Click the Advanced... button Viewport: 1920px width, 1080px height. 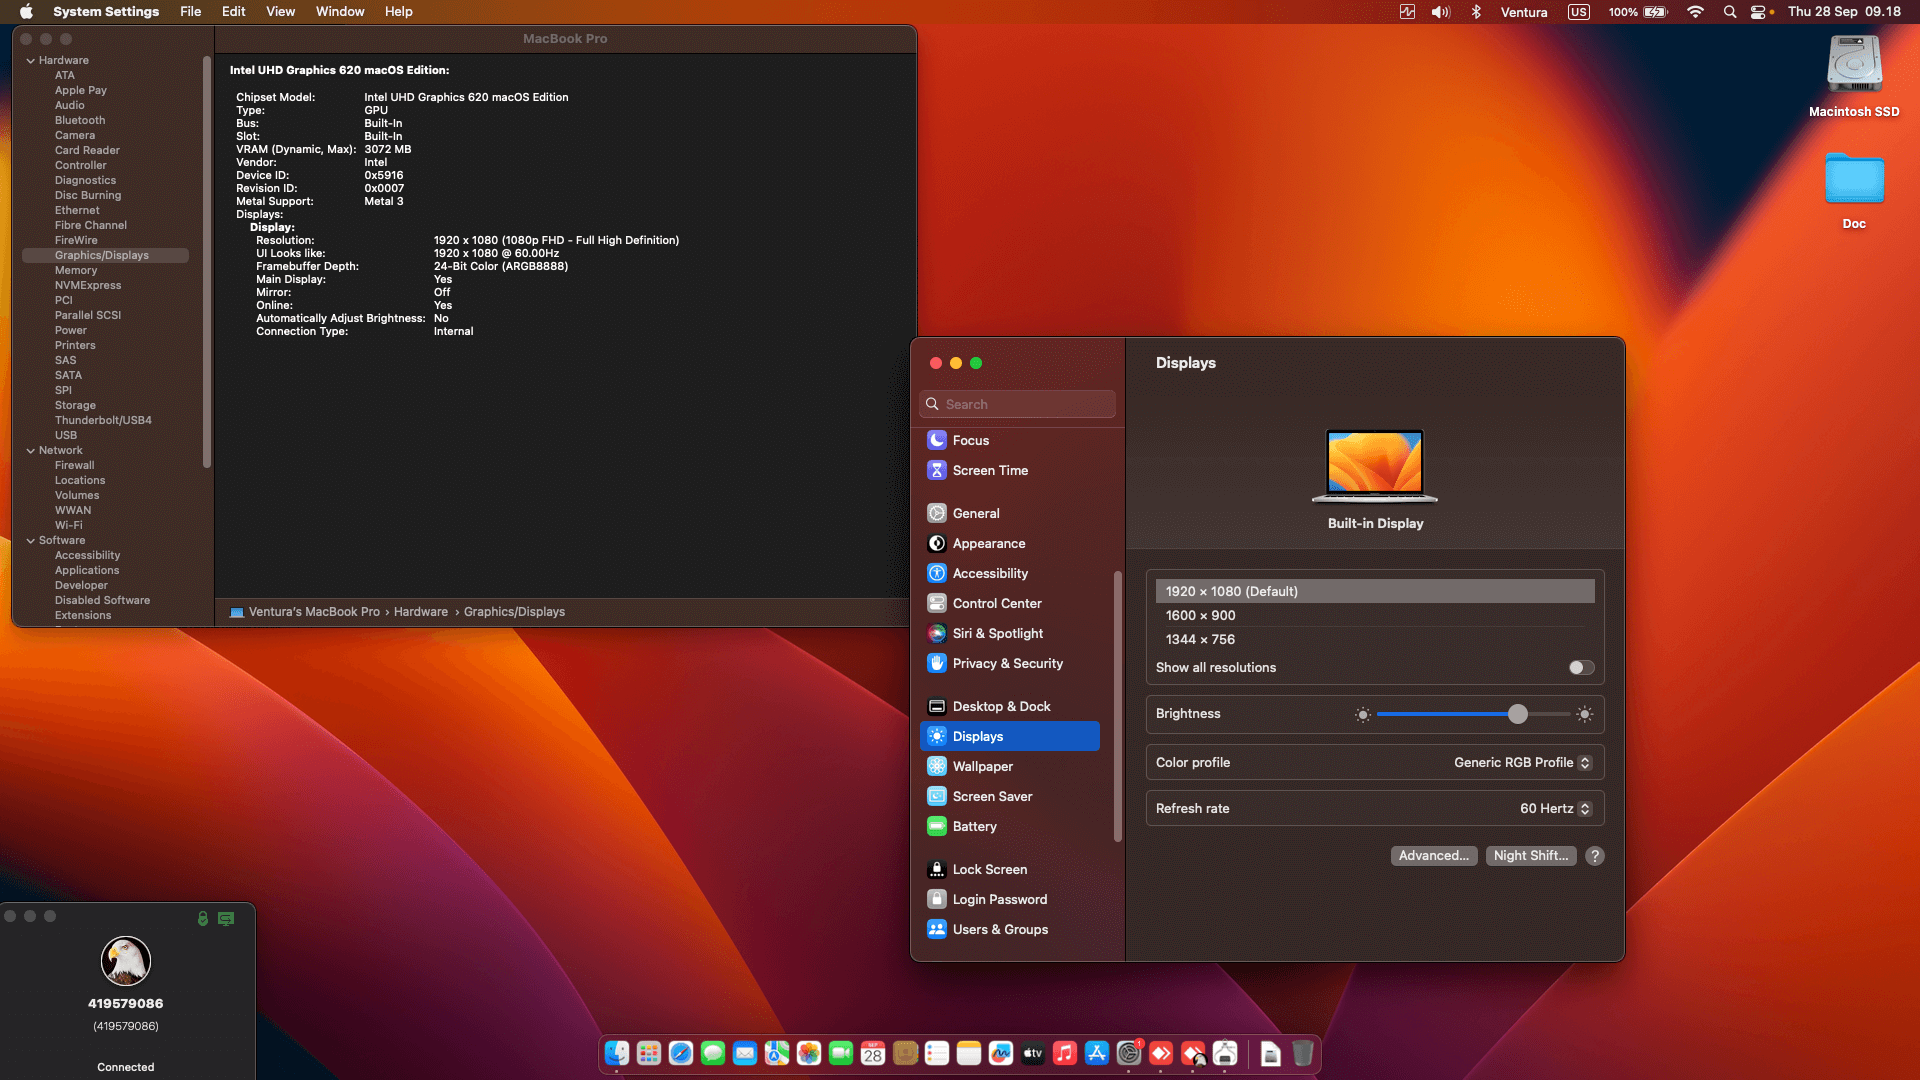pyautogui.click(x=1433, y=856)
